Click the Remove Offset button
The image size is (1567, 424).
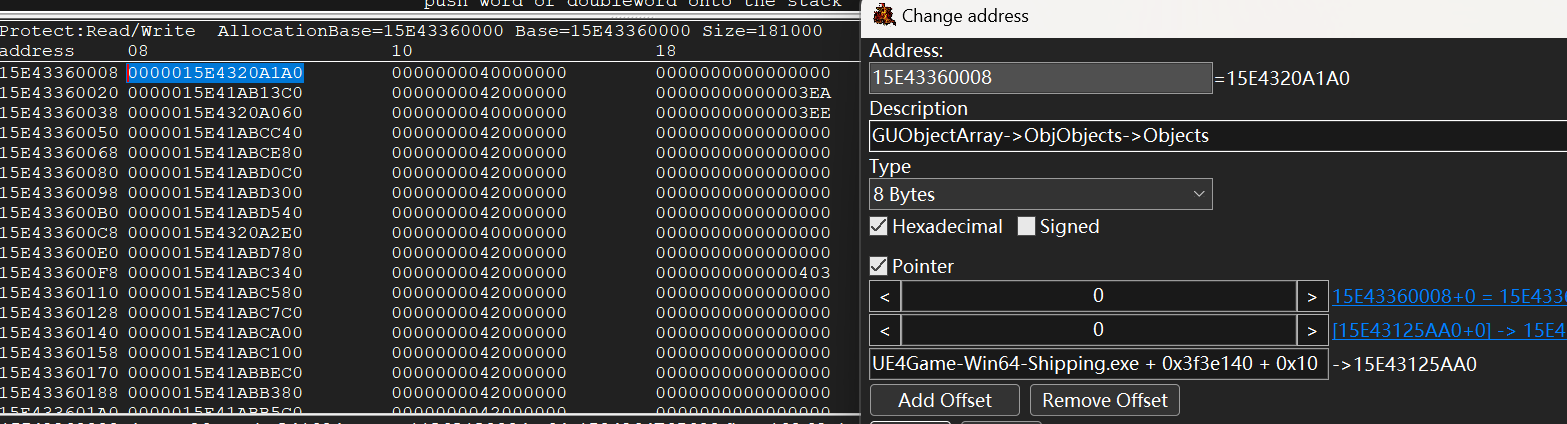[x=1104, y=400]
